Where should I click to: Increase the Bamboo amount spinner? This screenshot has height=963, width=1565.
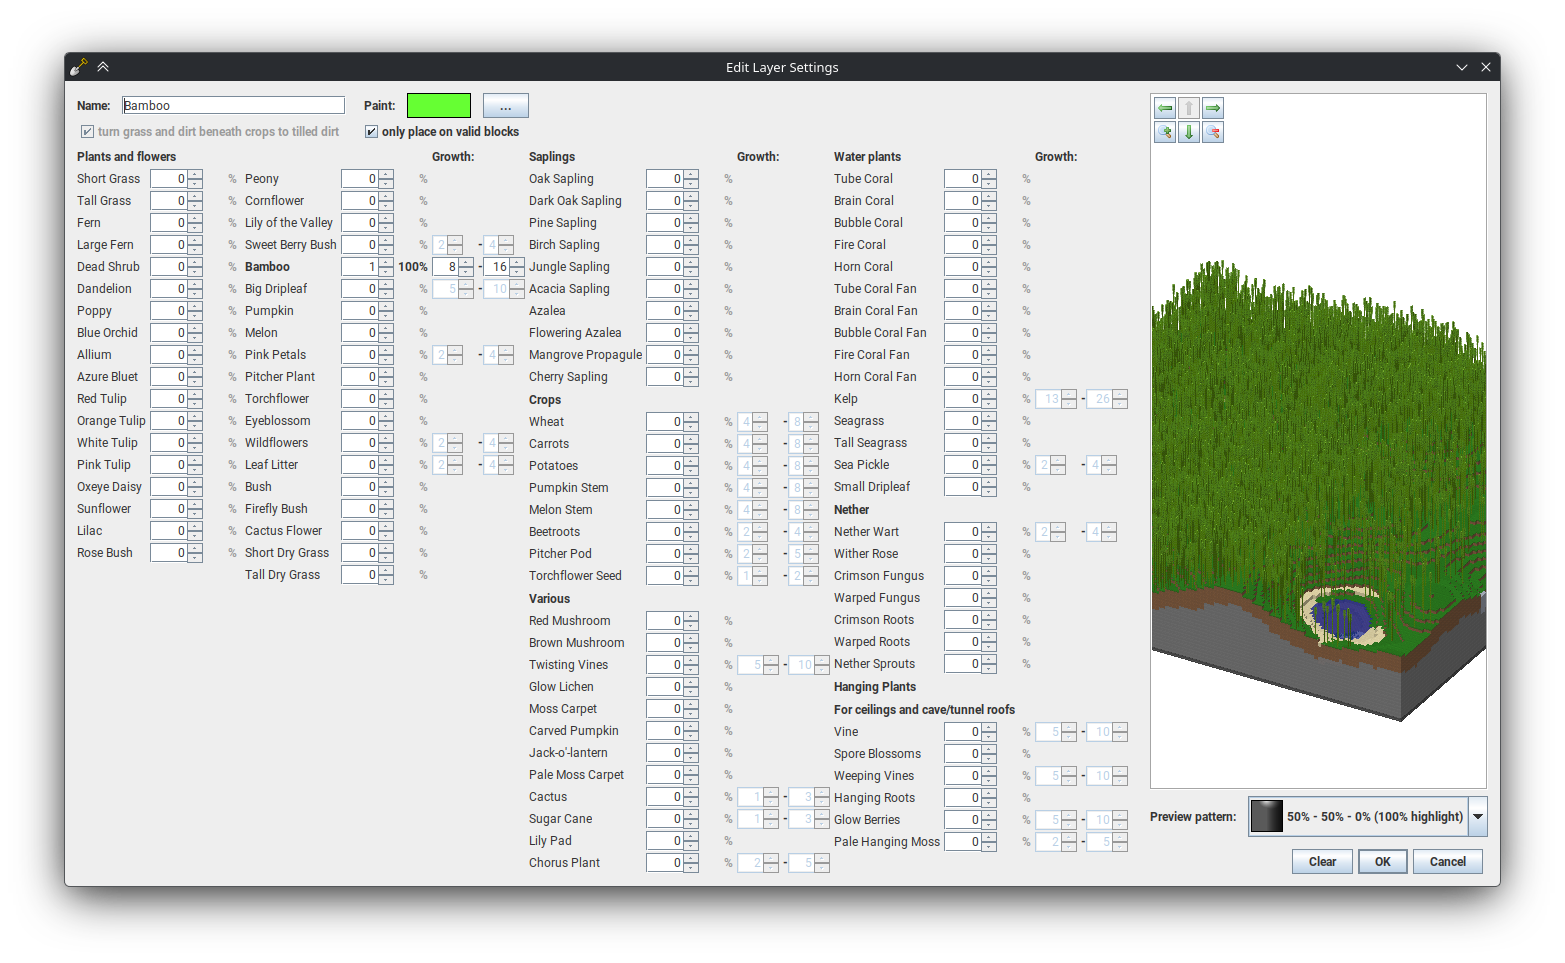[386, 262]
